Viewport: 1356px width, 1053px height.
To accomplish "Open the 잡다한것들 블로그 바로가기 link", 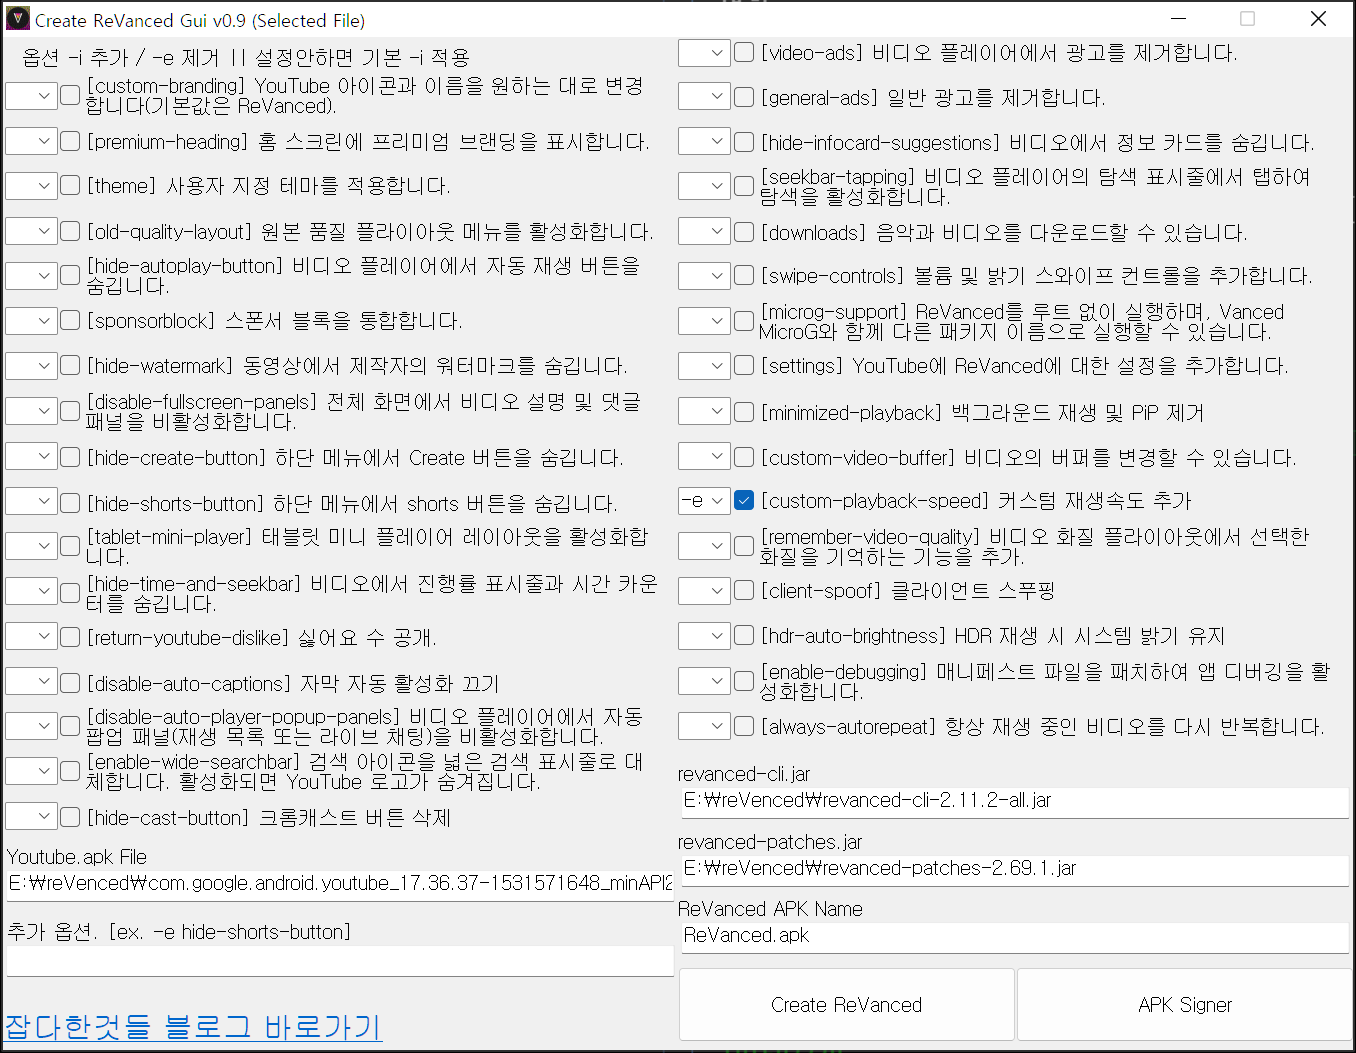I will coord(194,1027).
